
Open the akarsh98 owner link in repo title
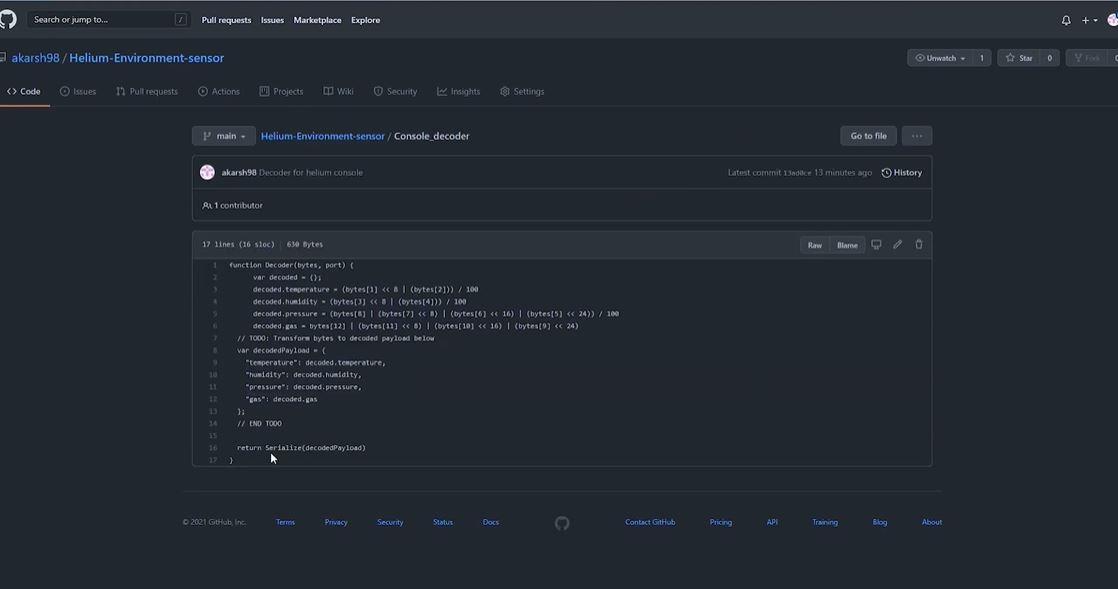coord(35,58)
